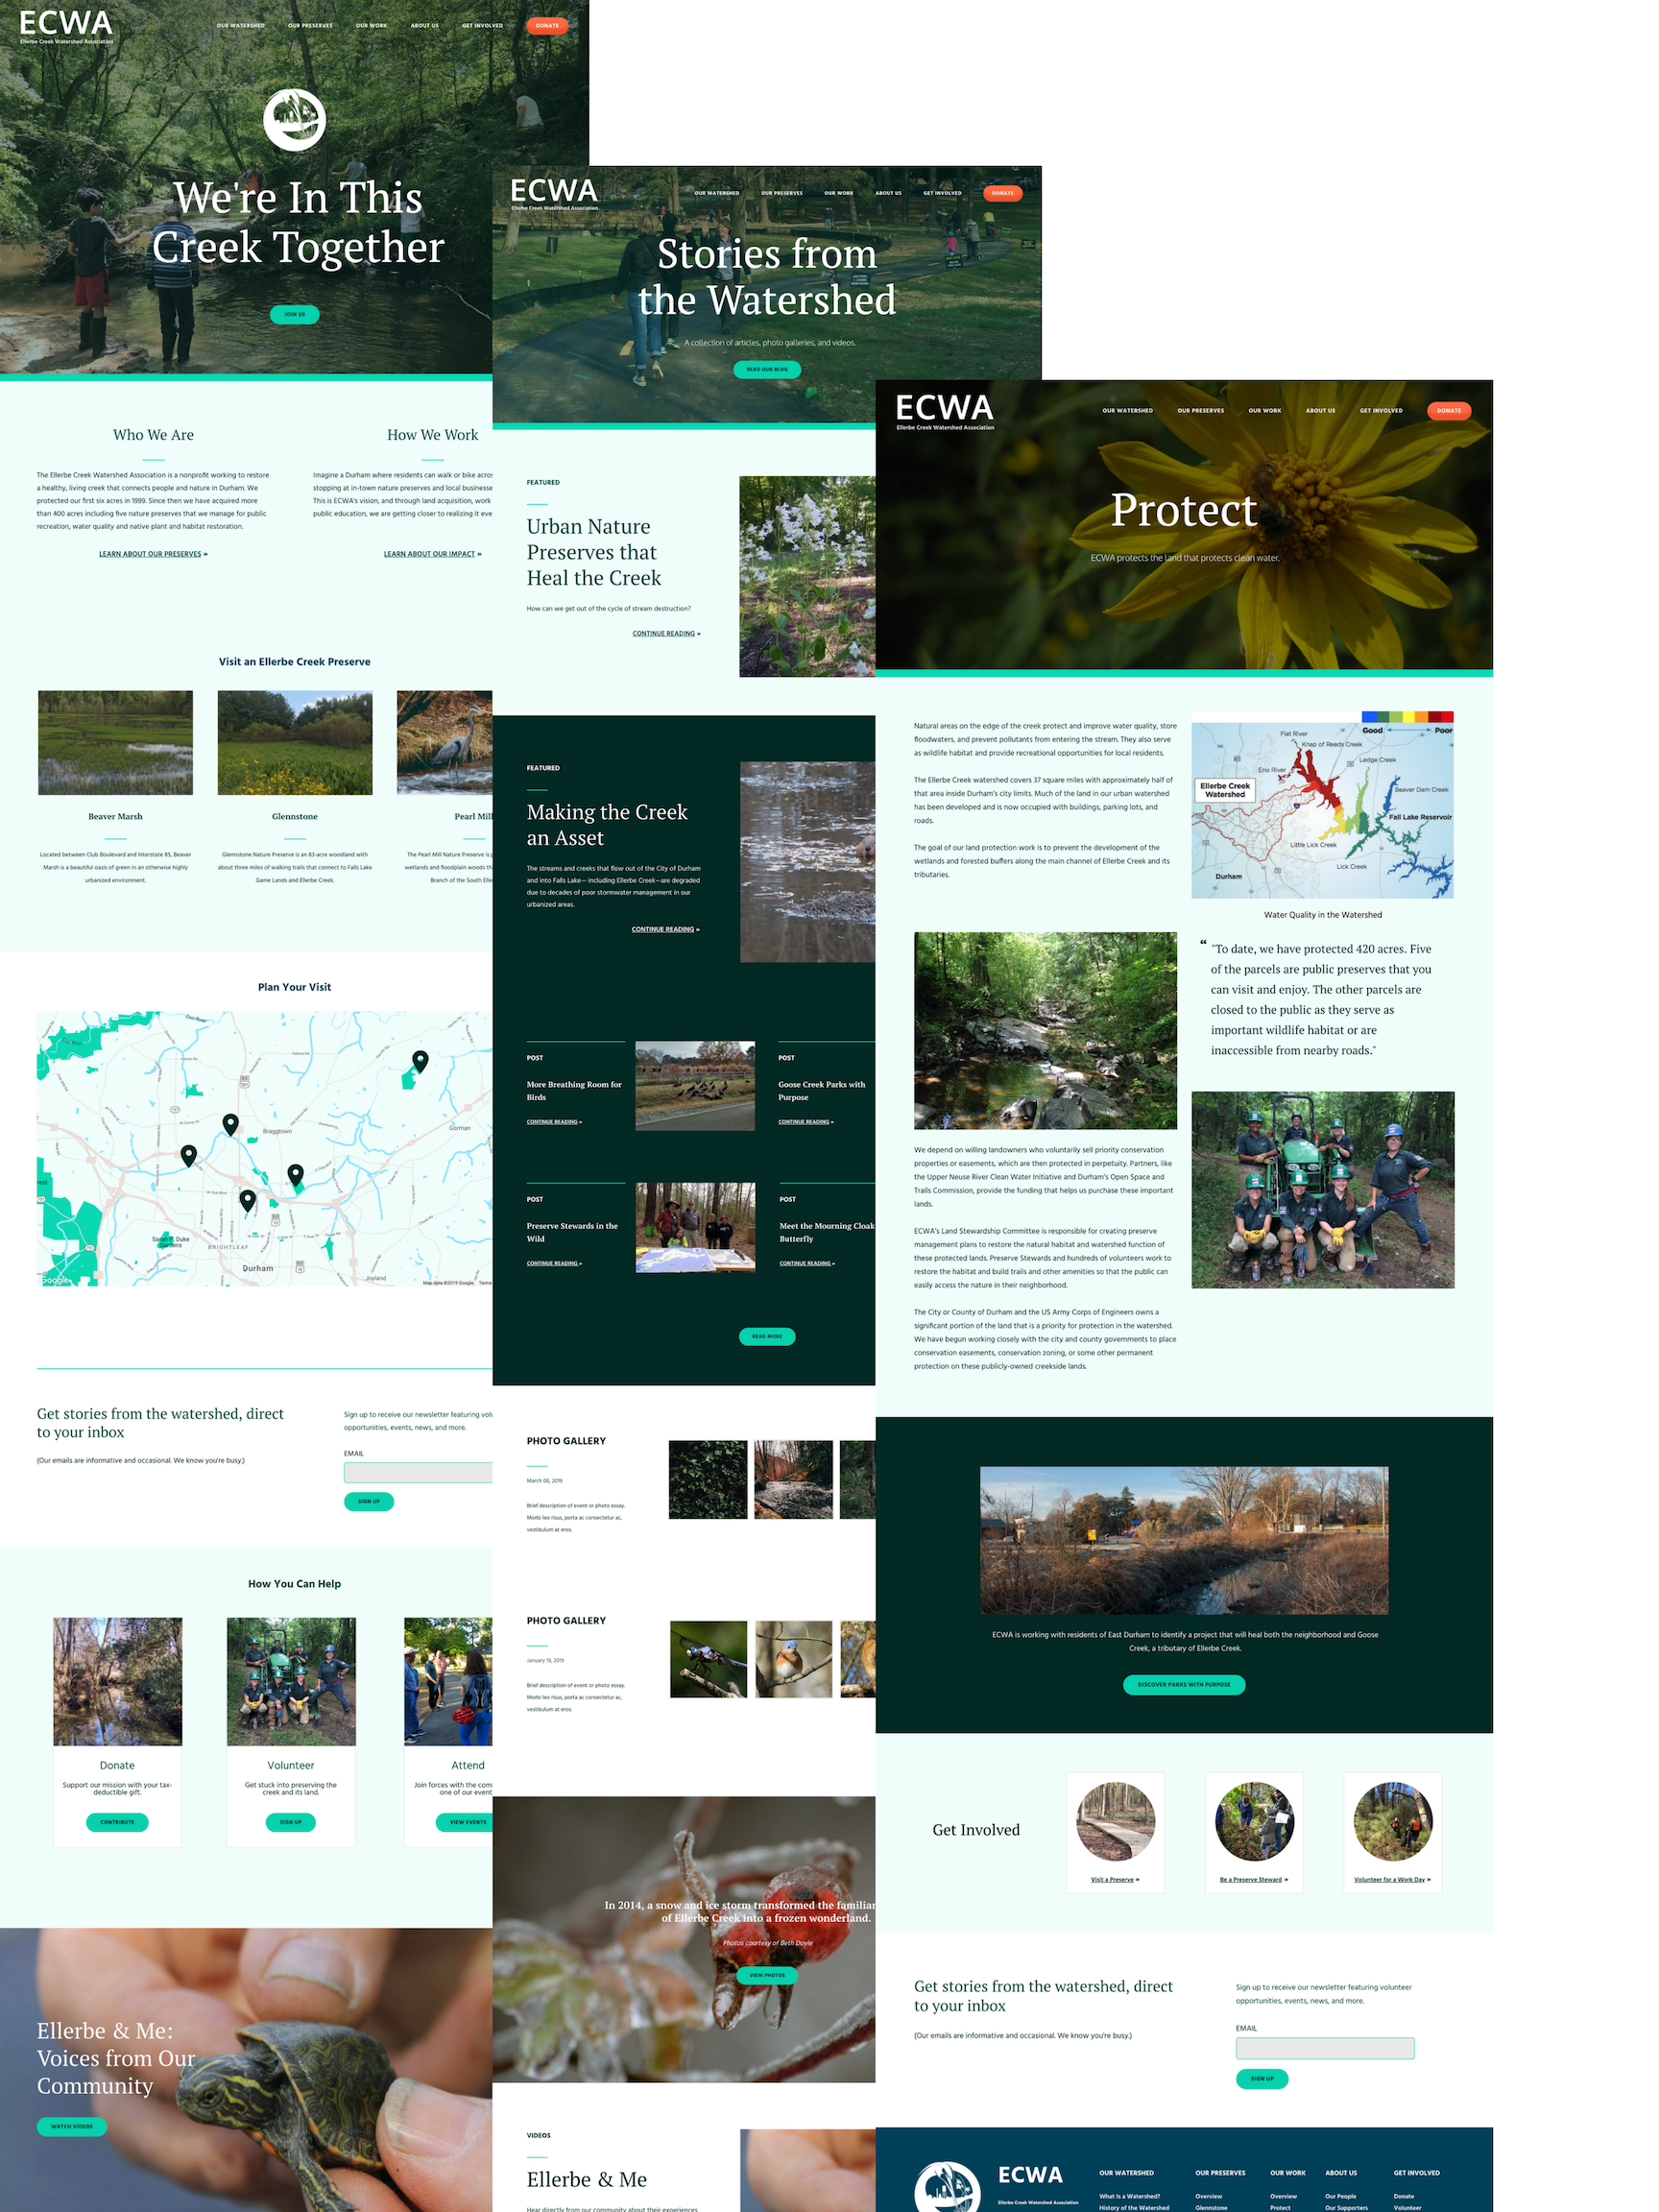The width and height of the screenshot is (1659, 2212).
Task: Open About Us in Protect page nav
Action: [x=1320, y=411]
